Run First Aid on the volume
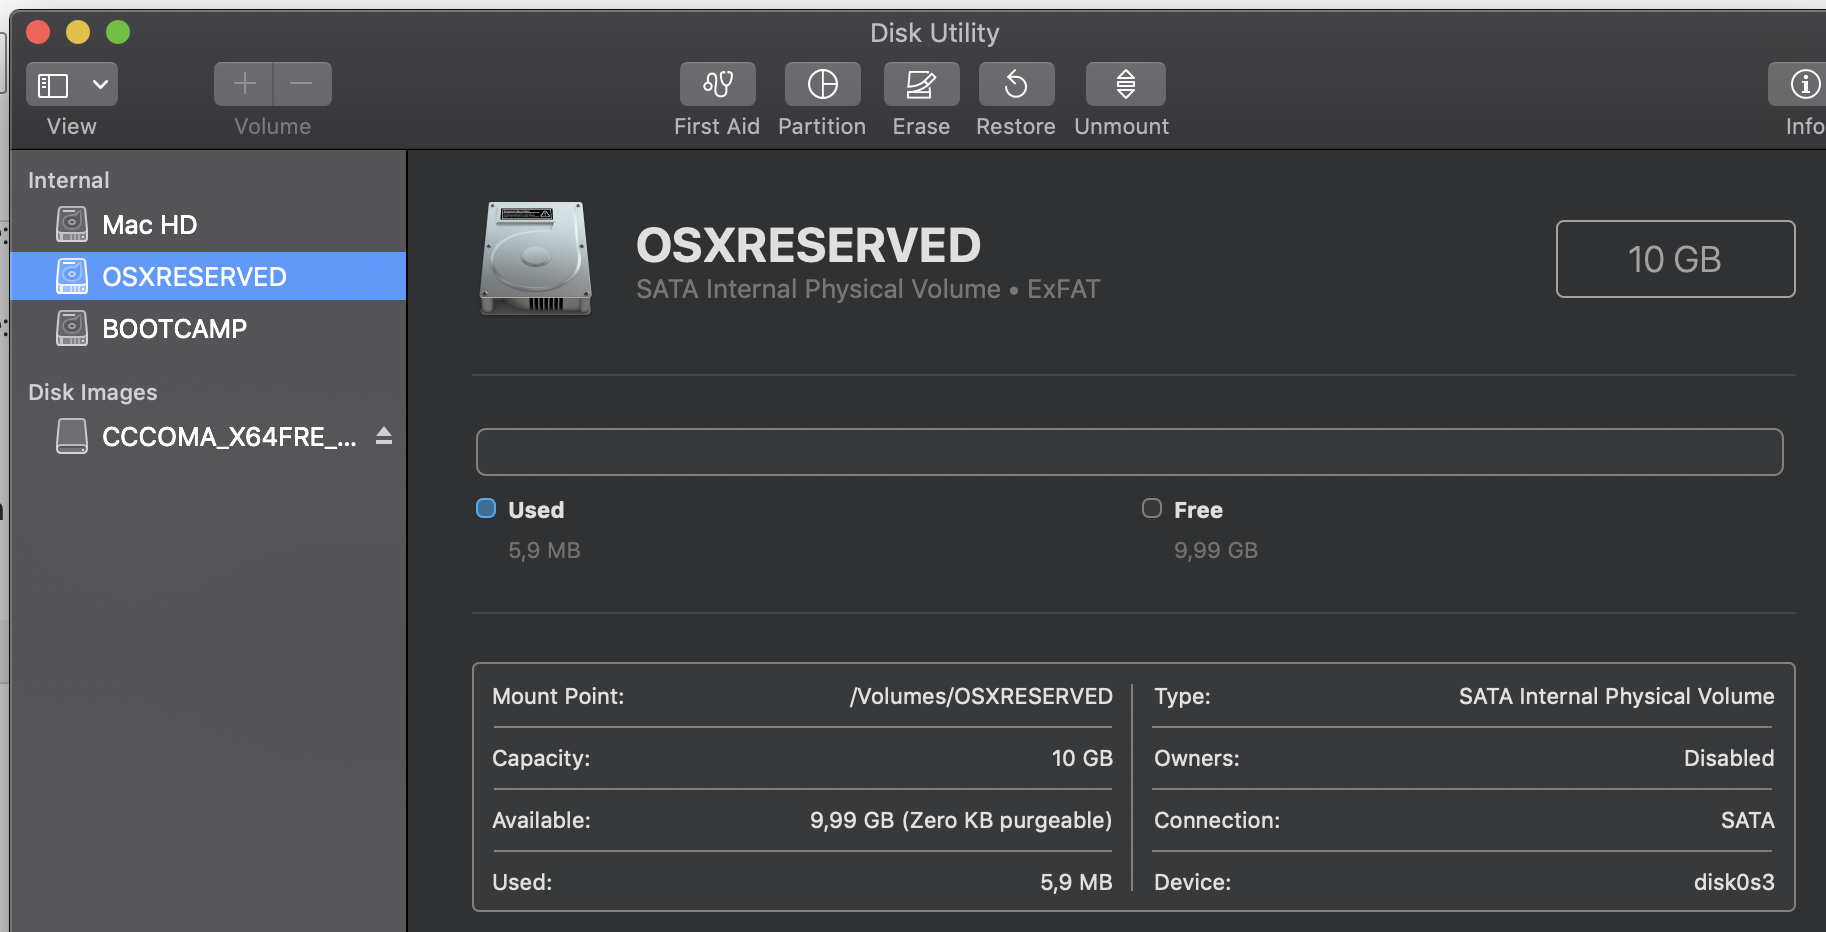 click(x=717, y=84)
